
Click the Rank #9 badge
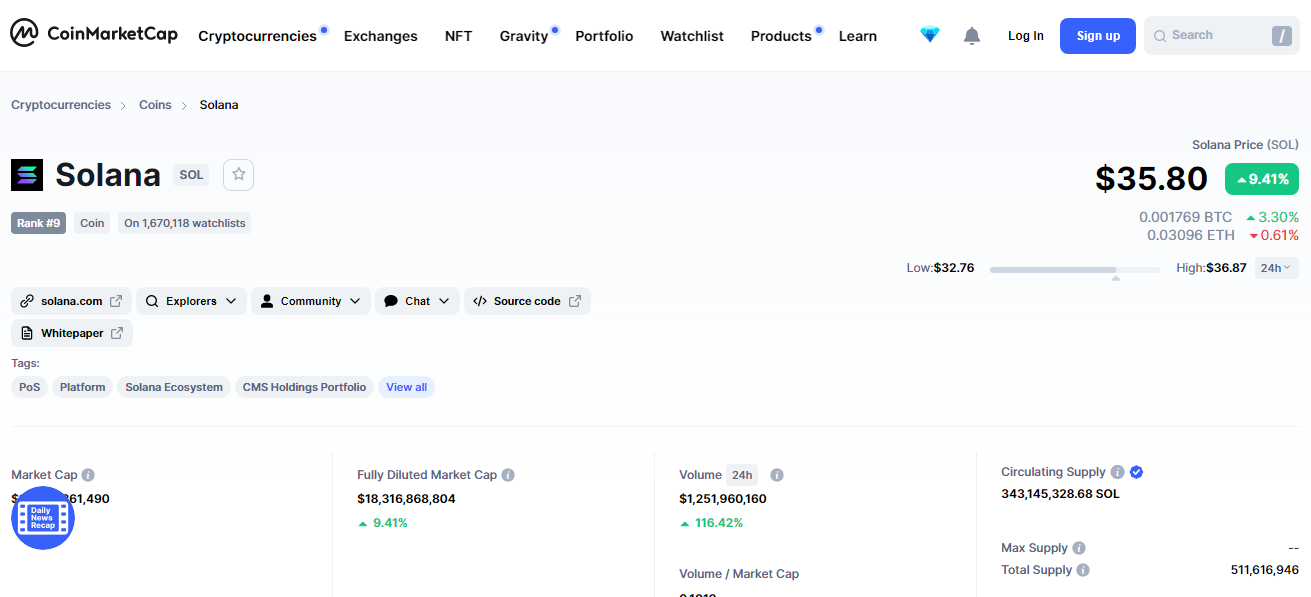[38, 223]
